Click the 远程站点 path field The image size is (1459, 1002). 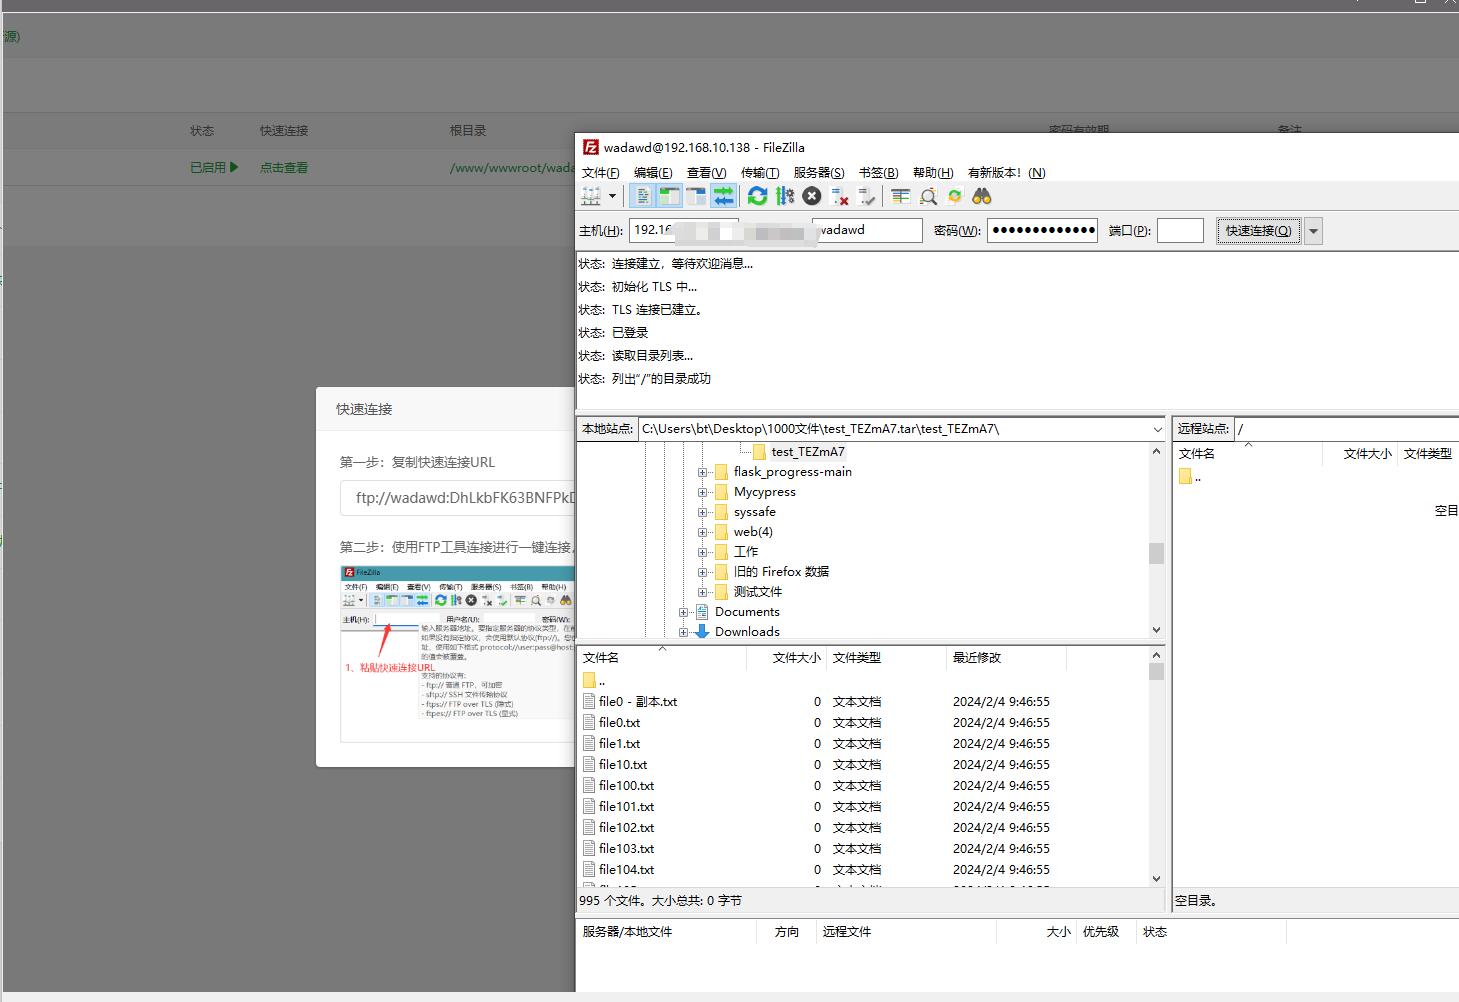click(x=1346, y=428)
